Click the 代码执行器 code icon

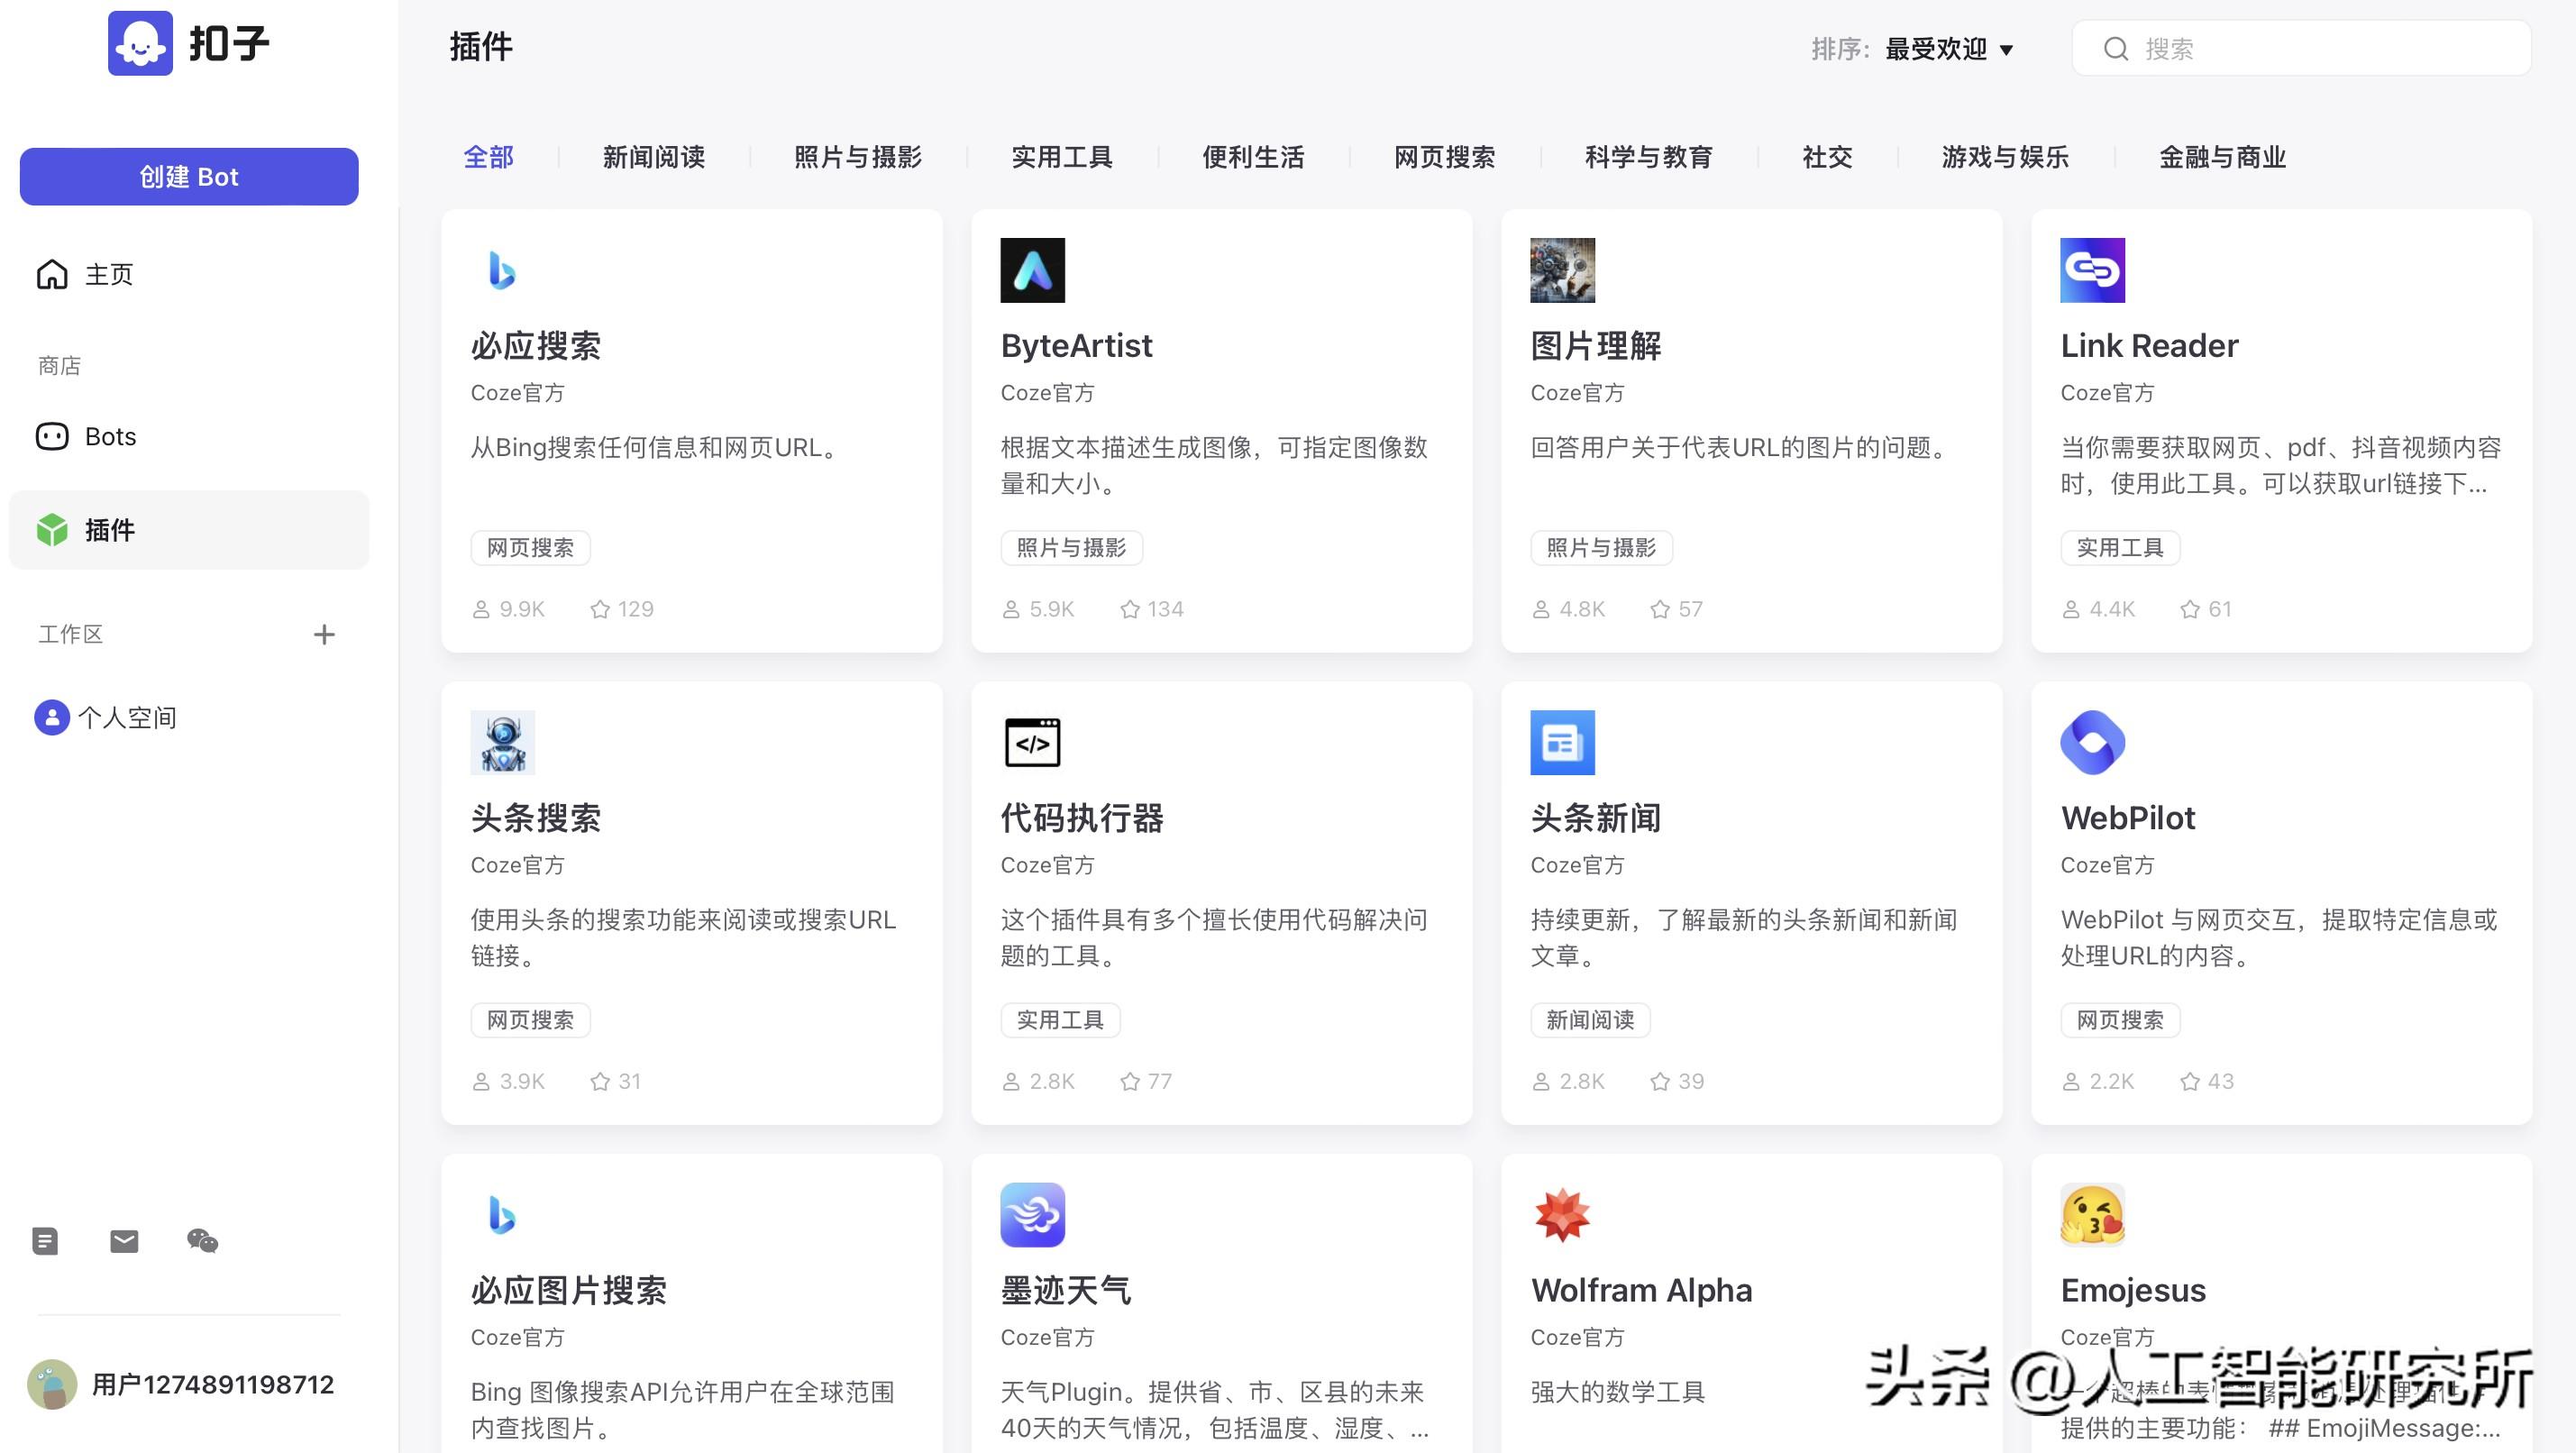[x=1032, y=742]
